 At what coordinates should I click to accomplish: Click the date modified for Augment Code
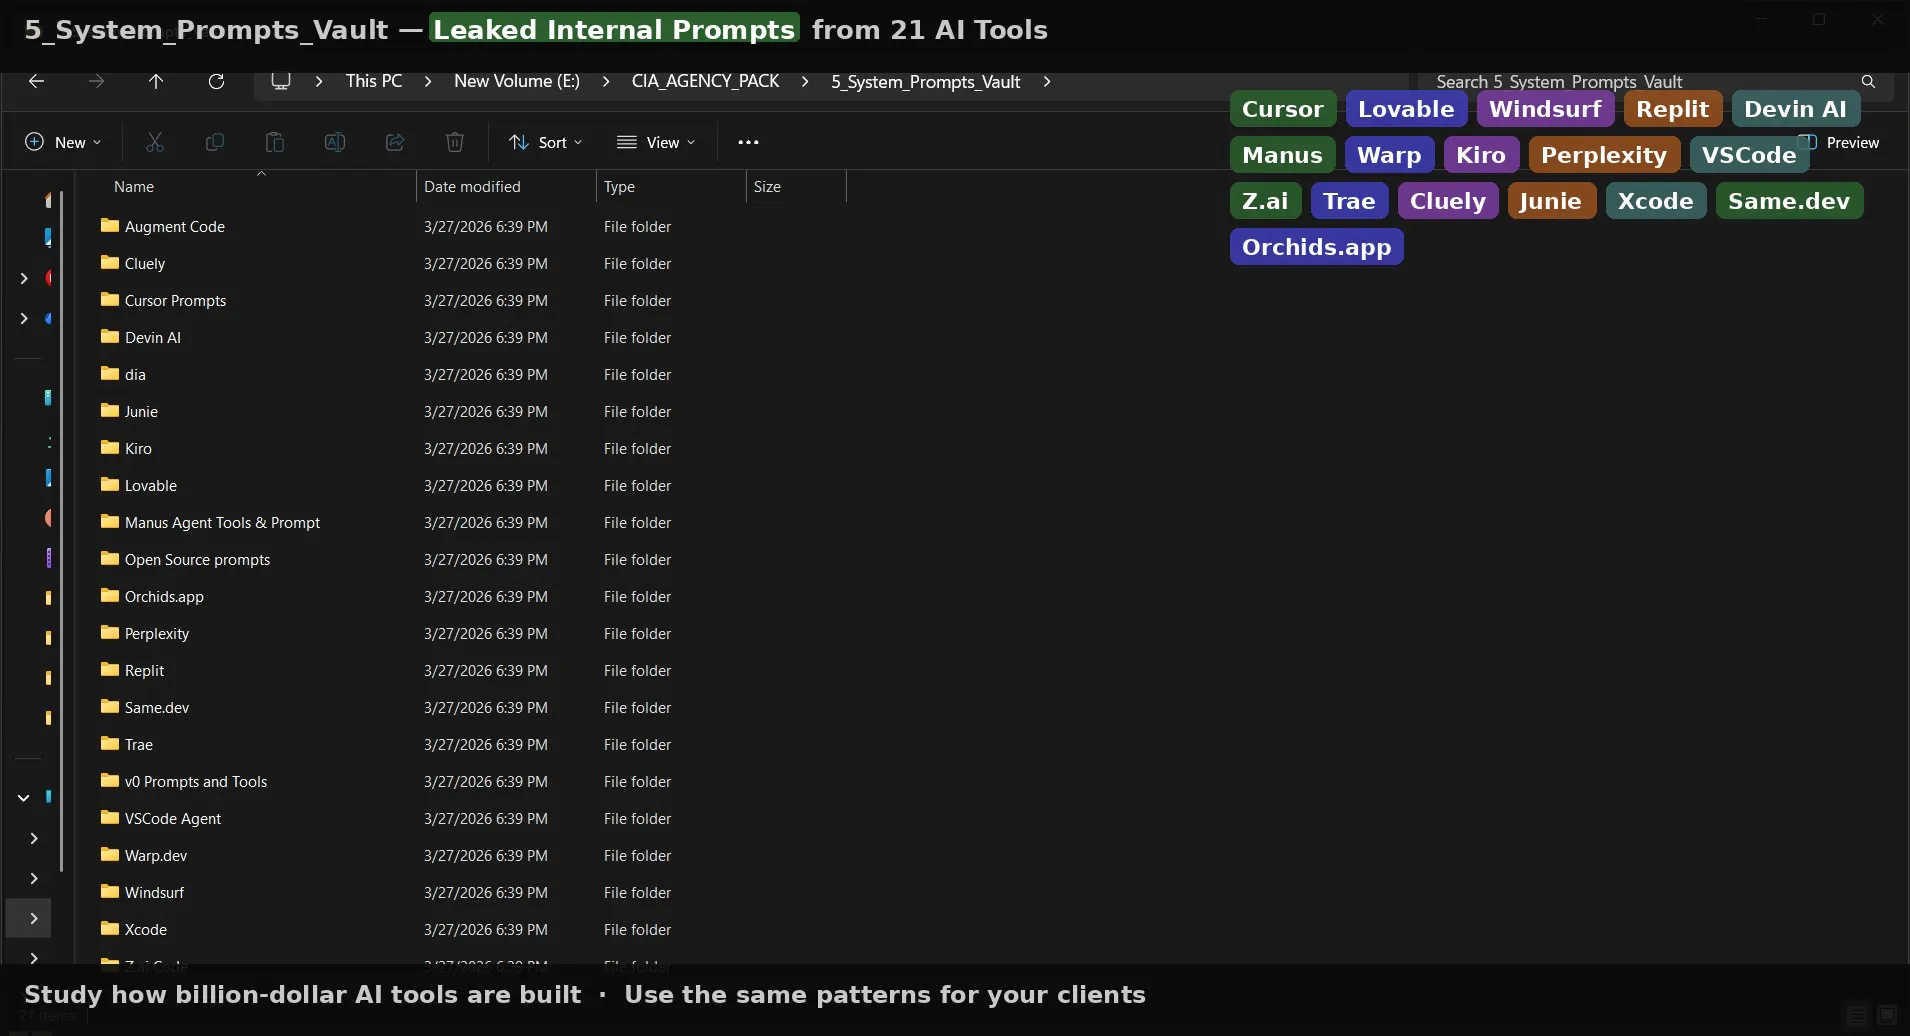point(486,227)
